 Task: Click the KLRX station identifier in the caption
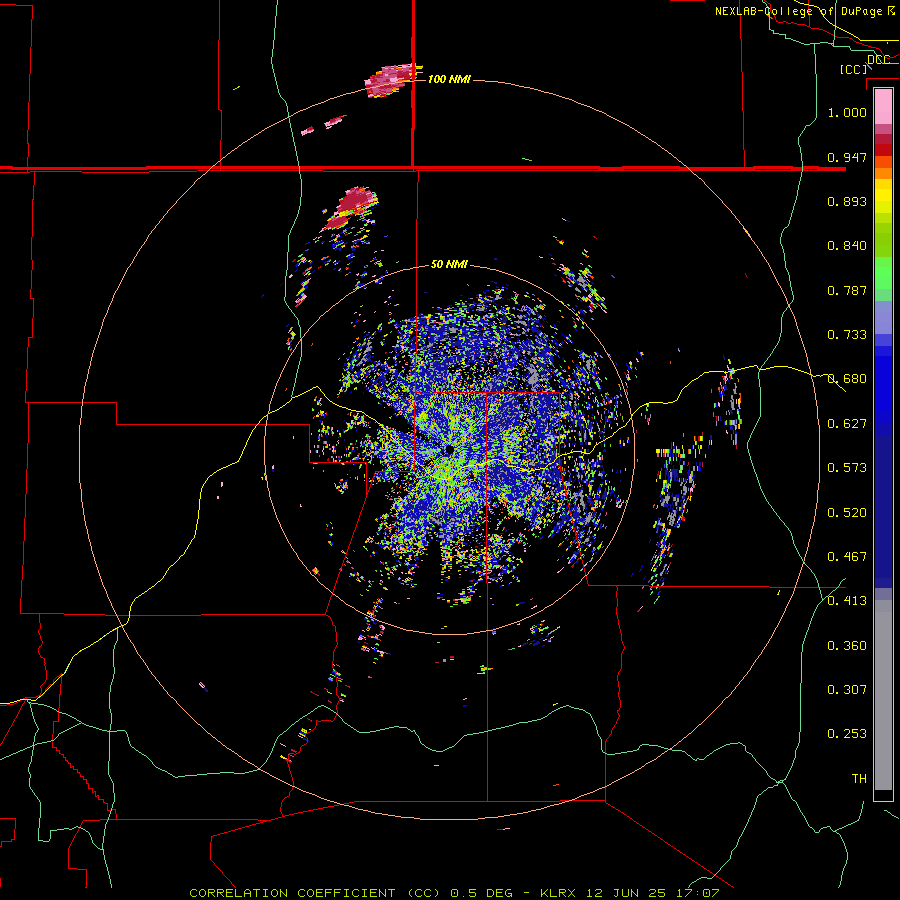click(x=560, y=893)
